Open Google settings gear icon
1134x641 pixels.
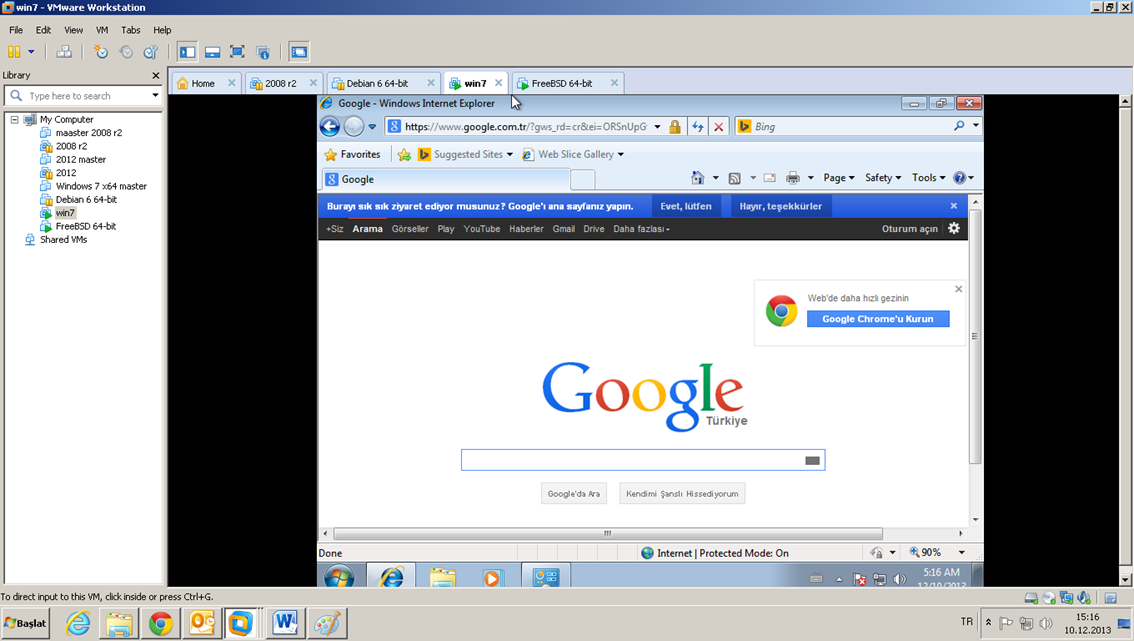click(954, 228)
